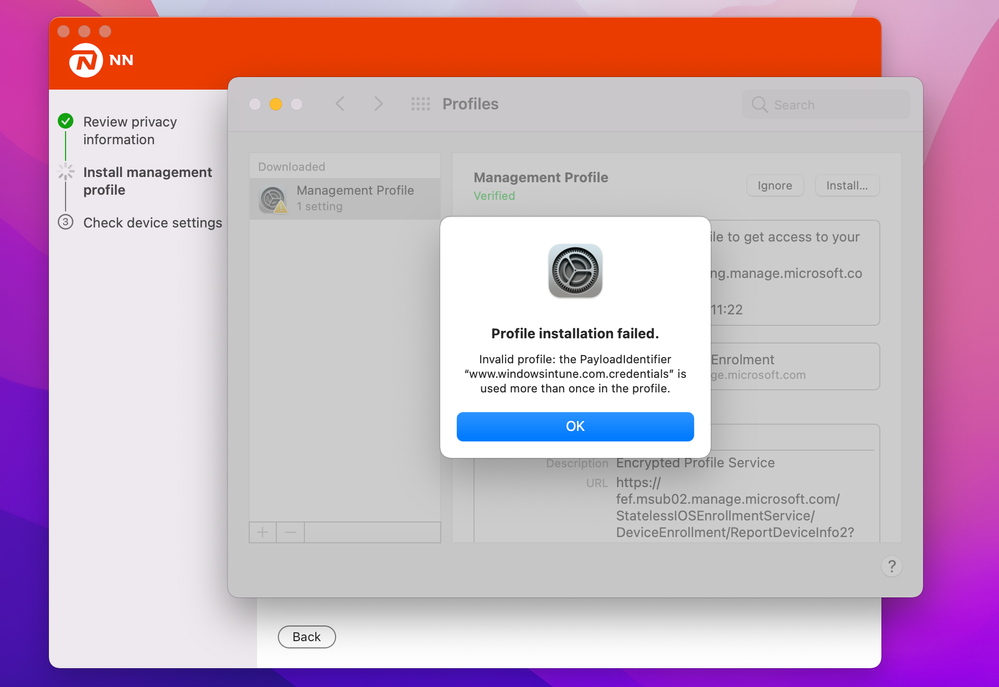Click the spinner beside Install management profile

[x=66, y=171]
